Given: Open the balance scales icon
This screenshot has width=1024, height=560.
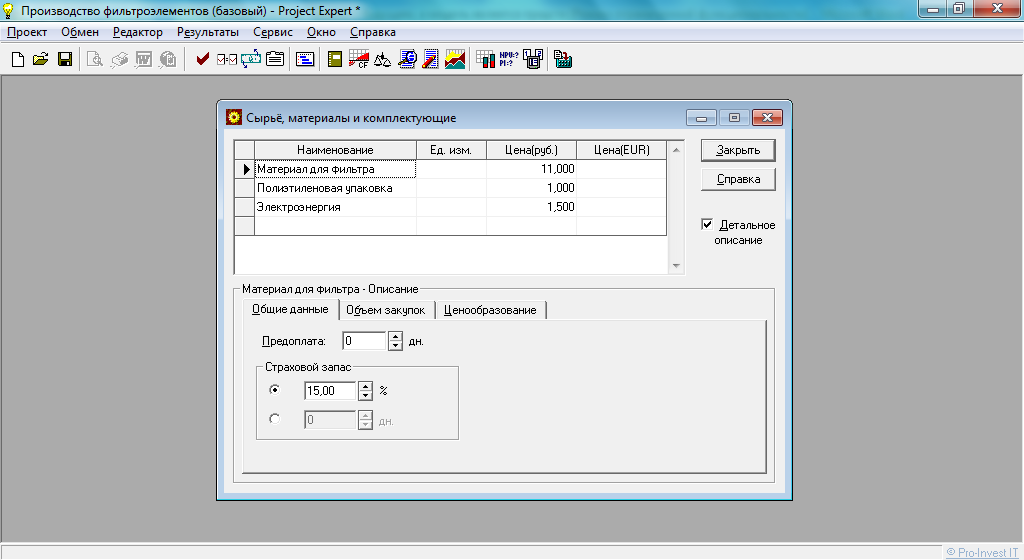Looking at the screenshot, I should click(x=382, y=59).
